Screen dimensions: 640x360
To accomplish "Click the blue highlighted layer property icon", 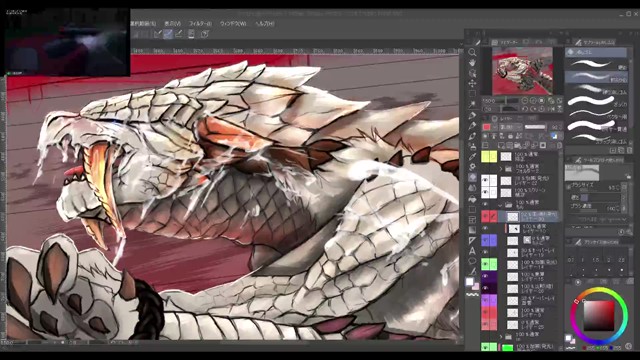I will click(554, 136).
